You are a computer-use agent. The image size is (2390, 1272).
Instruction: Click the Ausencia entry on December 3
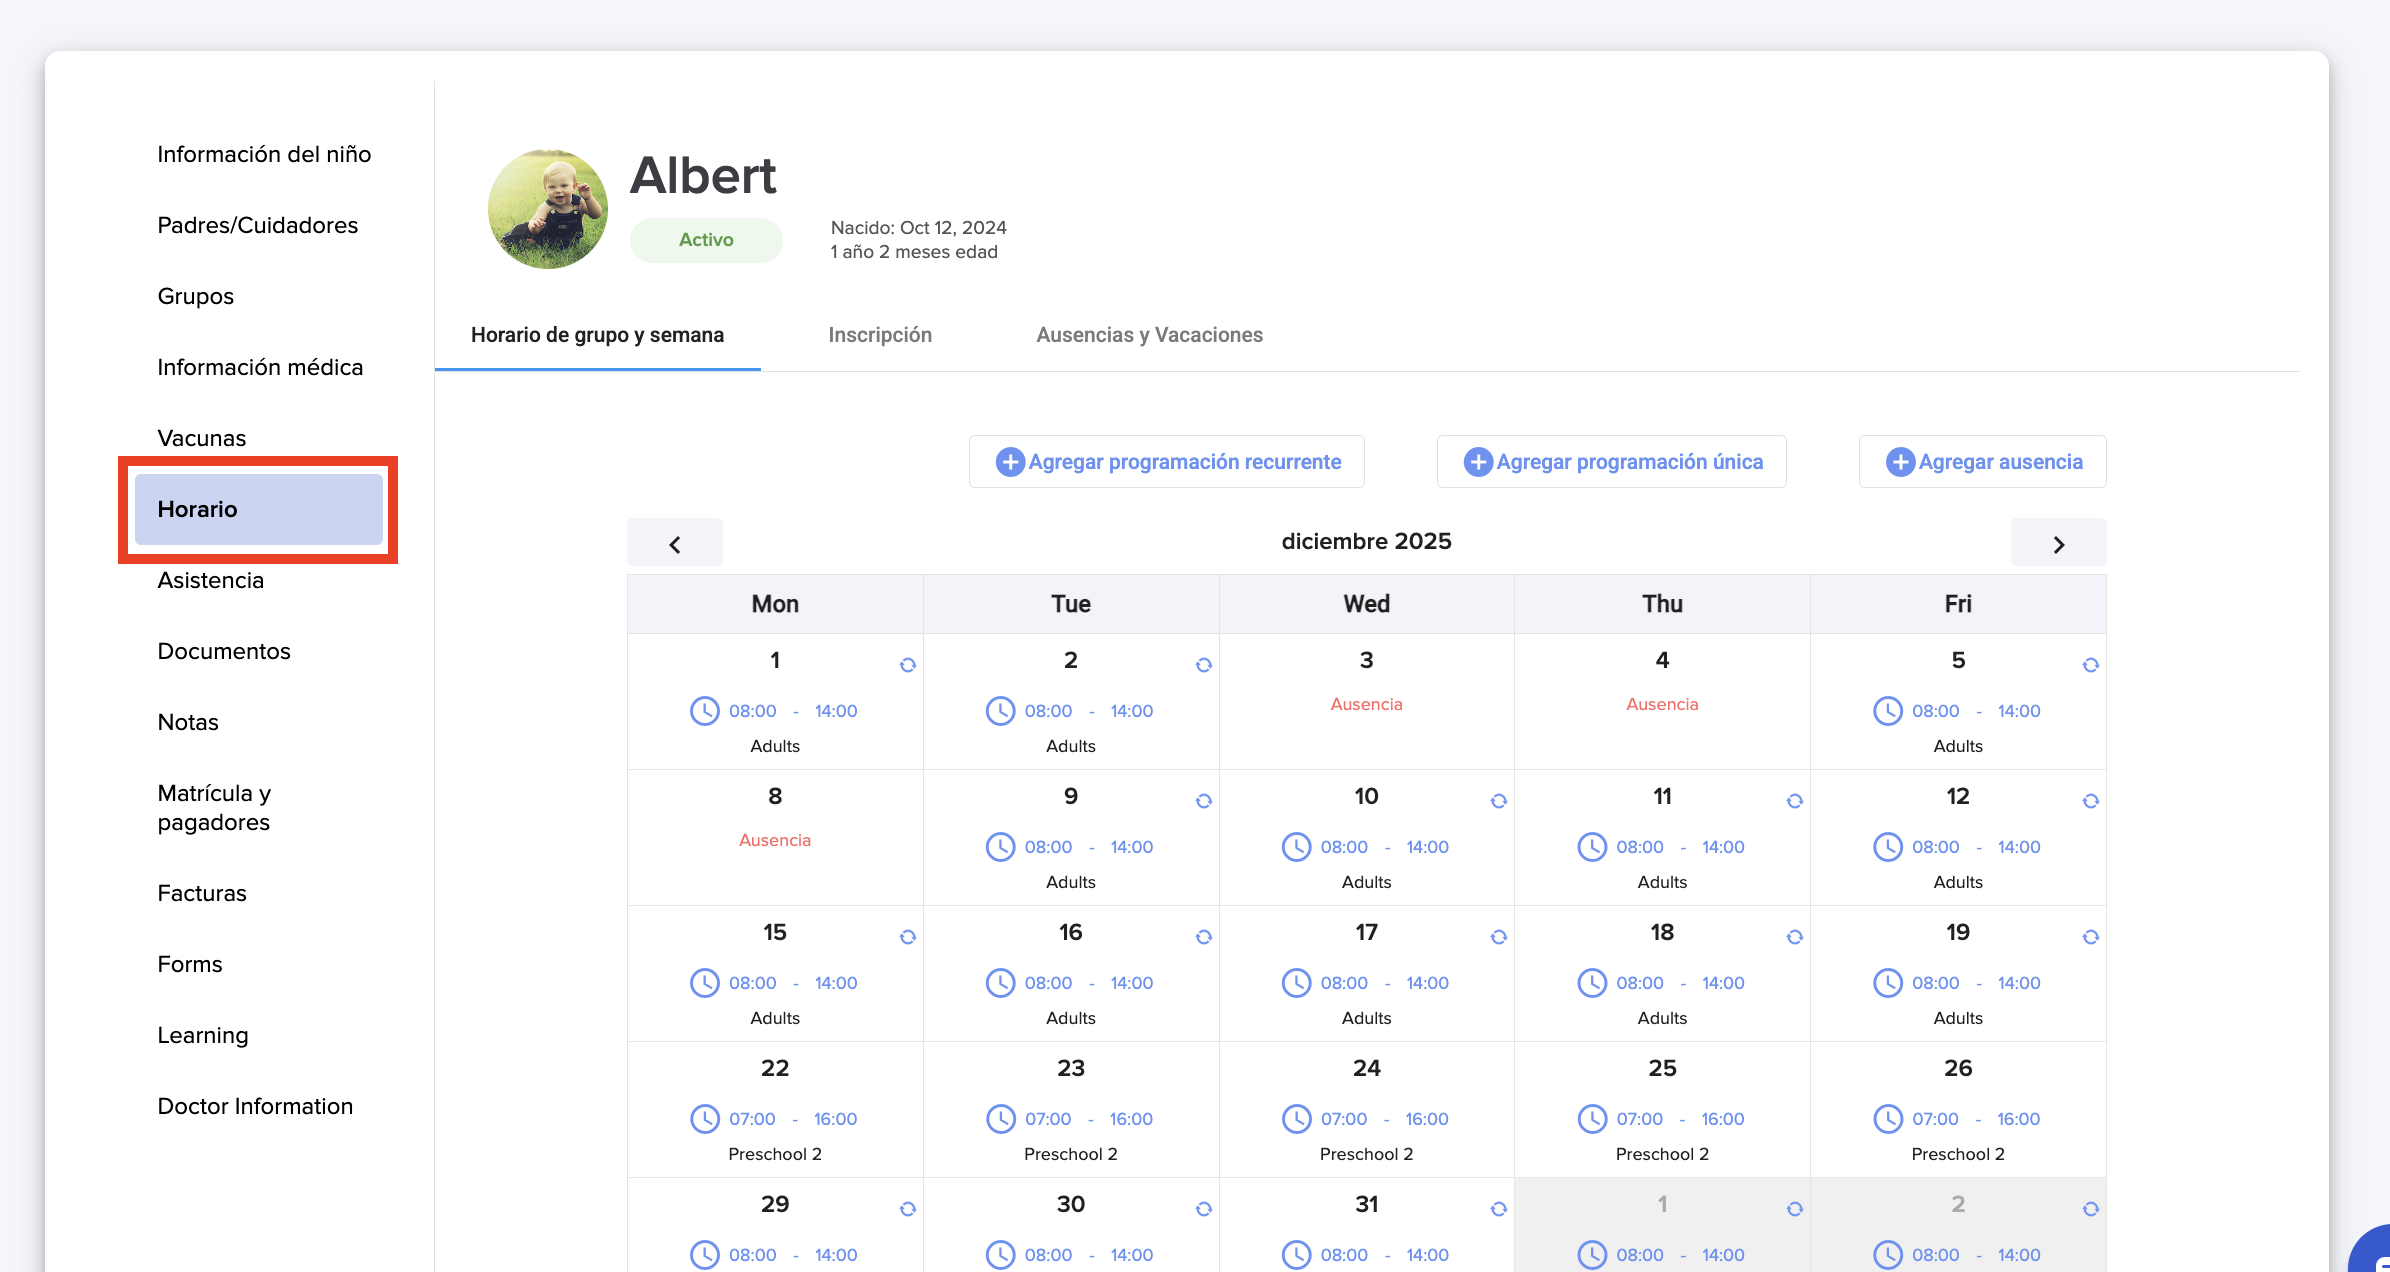tap(1366, 704)
